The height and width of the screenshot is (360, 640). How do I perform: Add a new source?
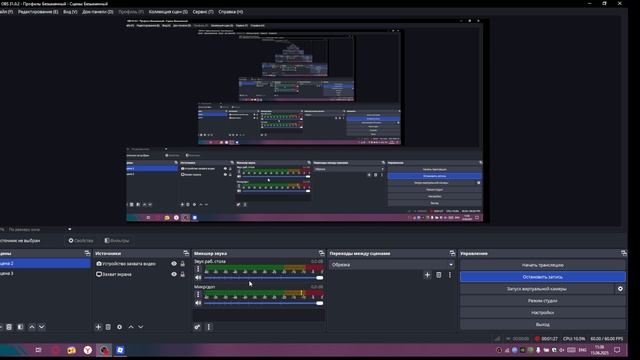click(98, 327)
